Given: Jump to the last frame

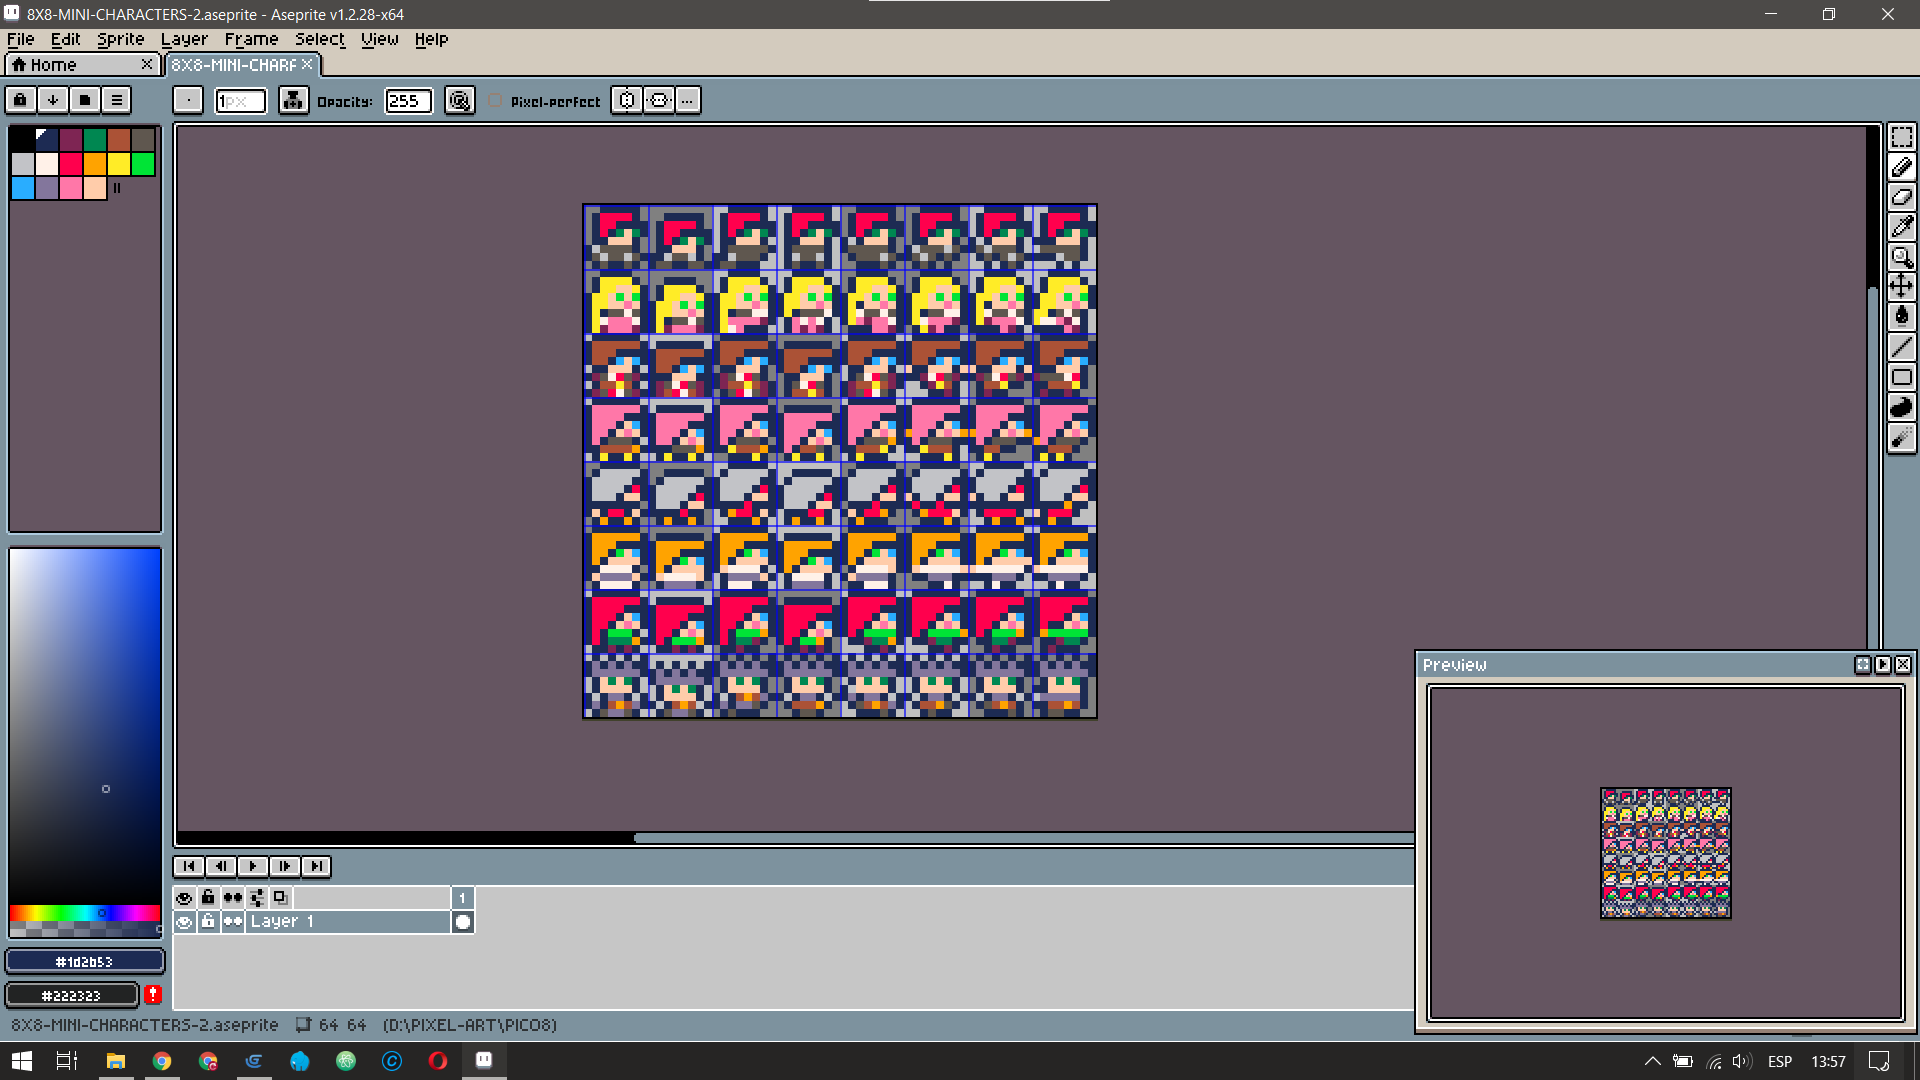Looking at the screenshot, I should [x=316, y=866].
